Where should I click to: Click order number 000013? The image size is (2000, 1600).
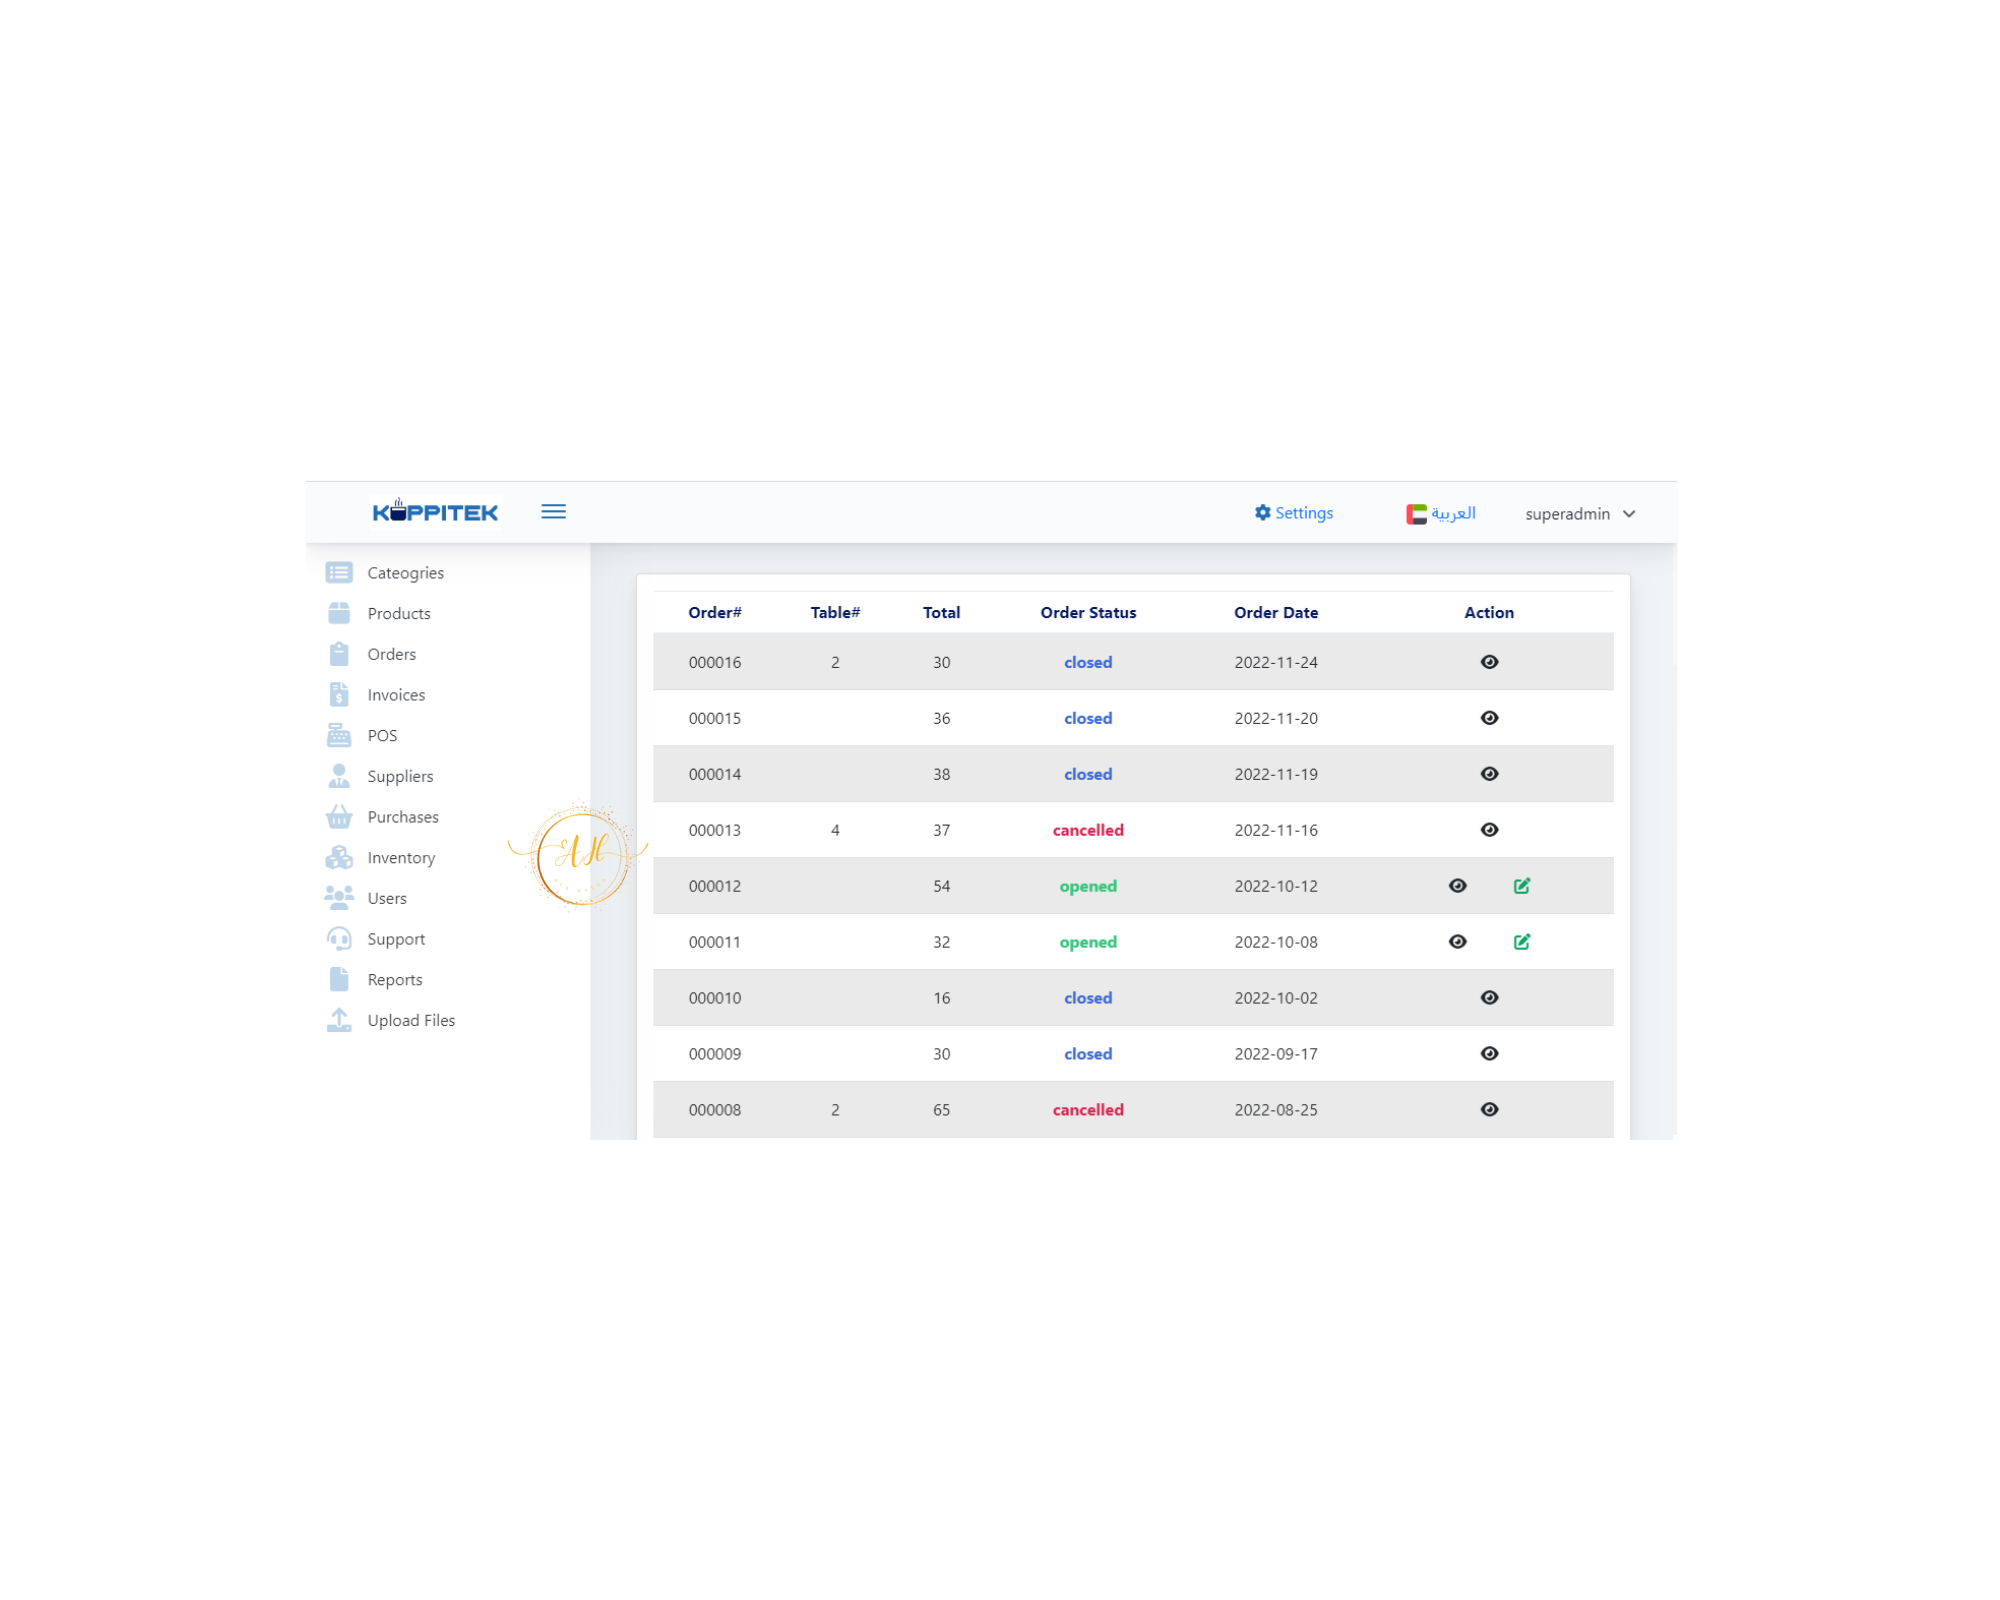coord(715,830)
